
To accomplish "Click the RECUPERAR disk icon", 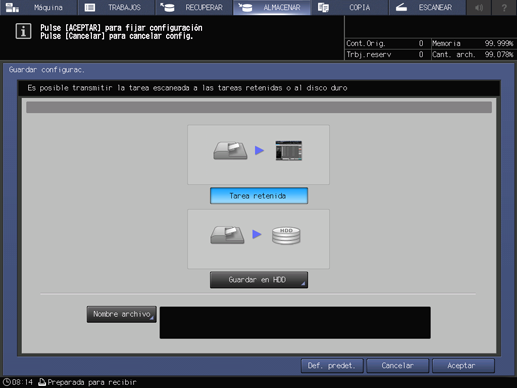I will tap(167, 7).
